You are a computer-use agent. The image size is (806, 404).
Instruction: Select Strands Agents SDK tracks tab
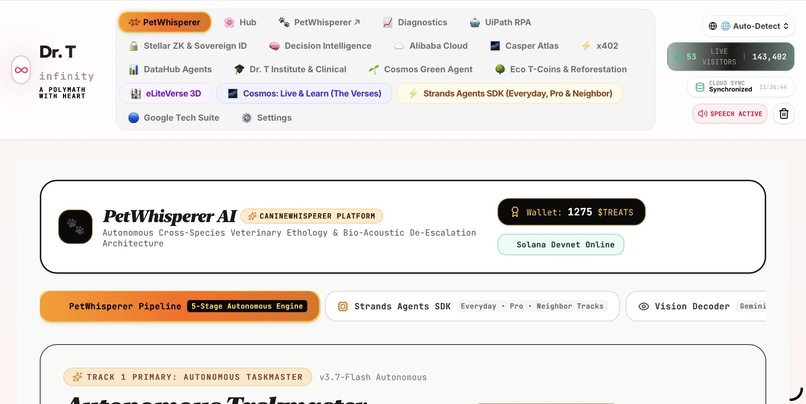472,306
